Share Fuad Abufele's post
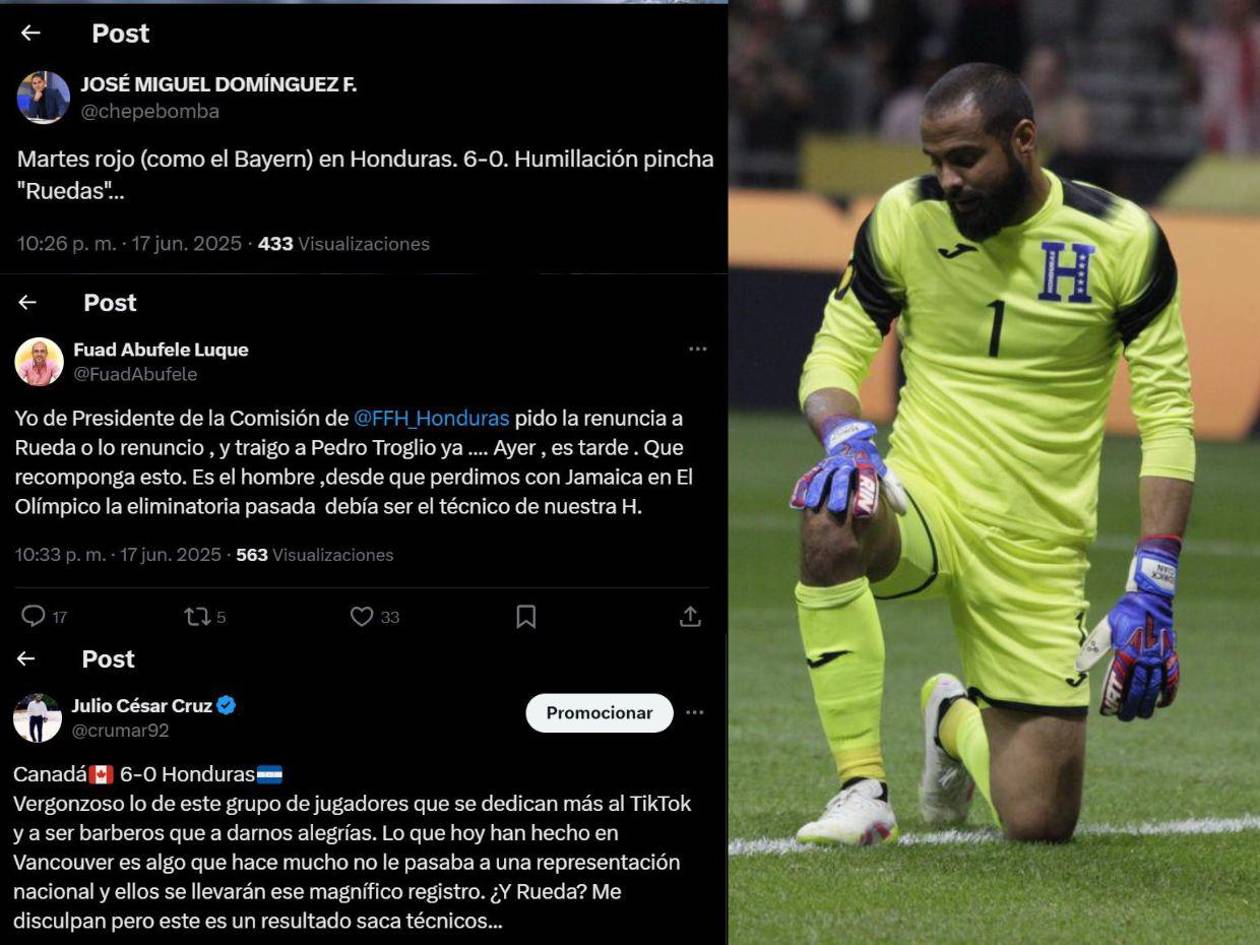Image resolution: width=1260 pixels, height=945 pixels. pyautogui.click(x=690, y=616)
